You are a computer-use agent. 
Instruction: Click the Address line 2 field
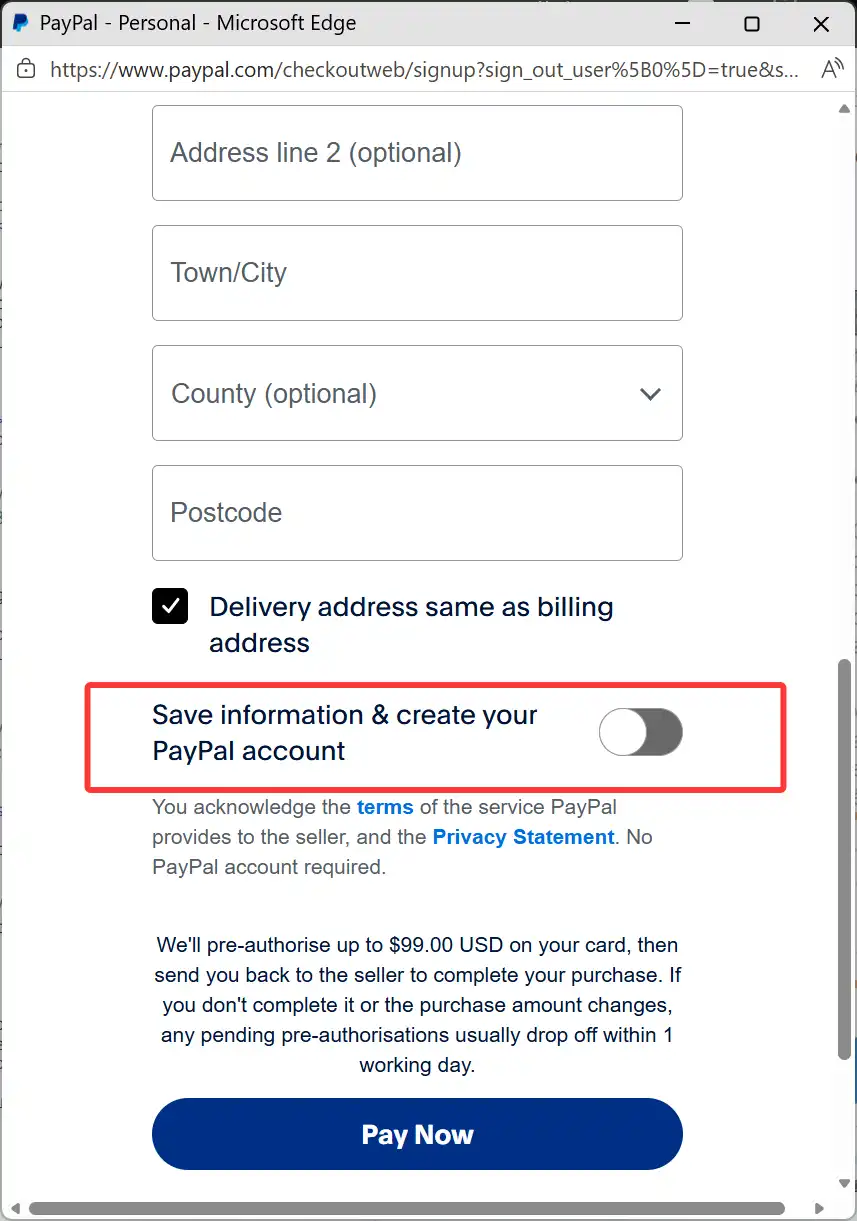pyautogui.click(x=417, y=152)
